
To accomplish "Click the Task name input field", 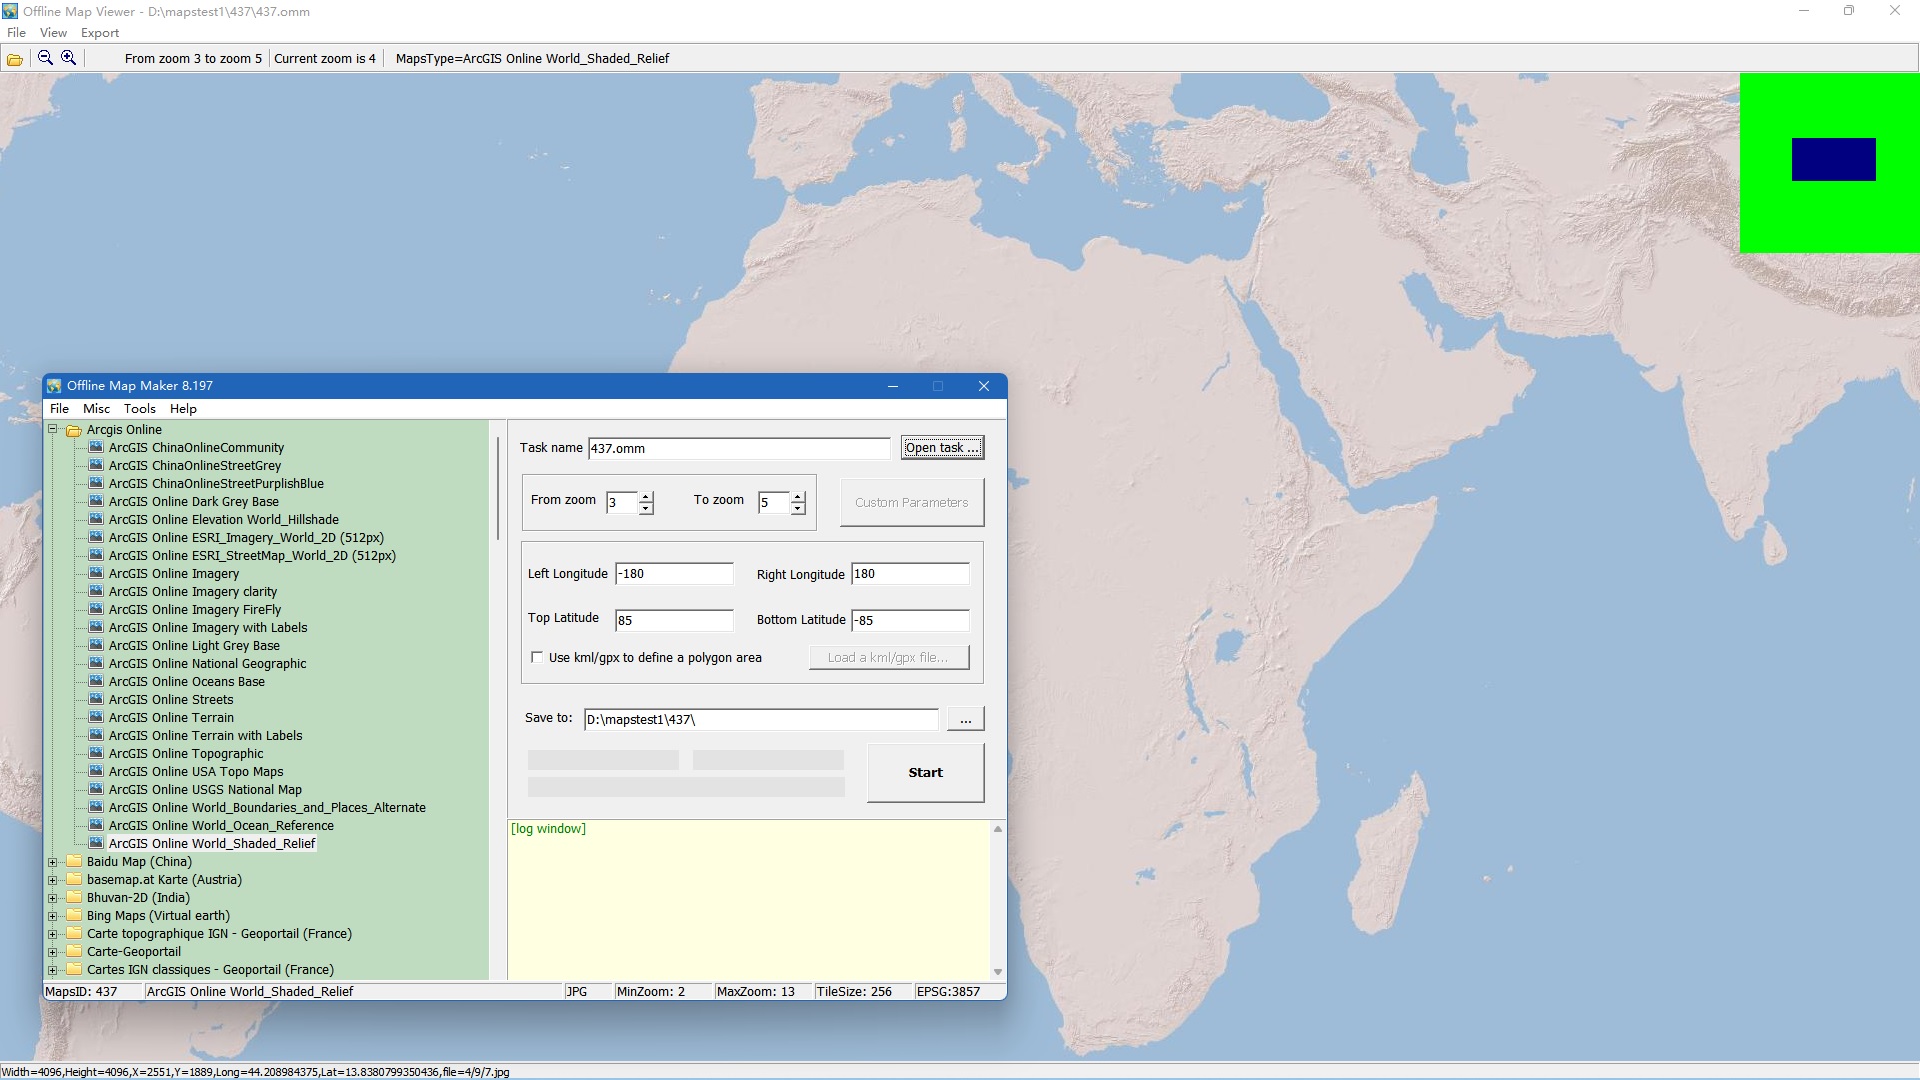I will coord(739,448).
